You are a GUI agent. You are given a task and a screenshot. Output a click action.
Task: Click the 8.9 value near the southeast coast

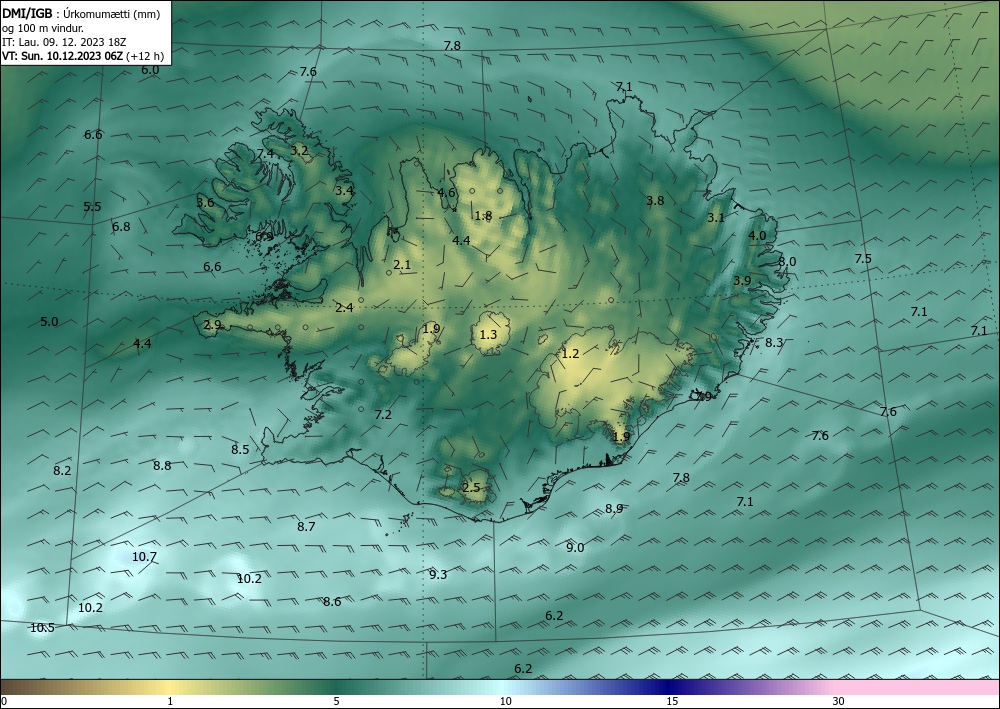tap(614, 508)
